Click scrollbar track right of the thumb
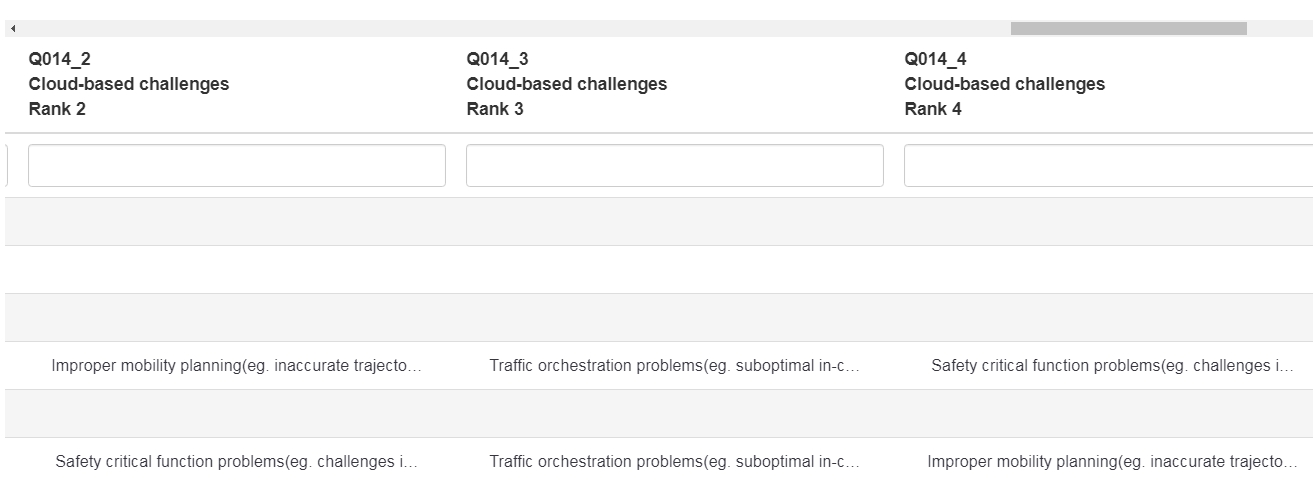The width and height of the screenshot is (1313, 493). pyautogui.click(x=1278, y=29)
